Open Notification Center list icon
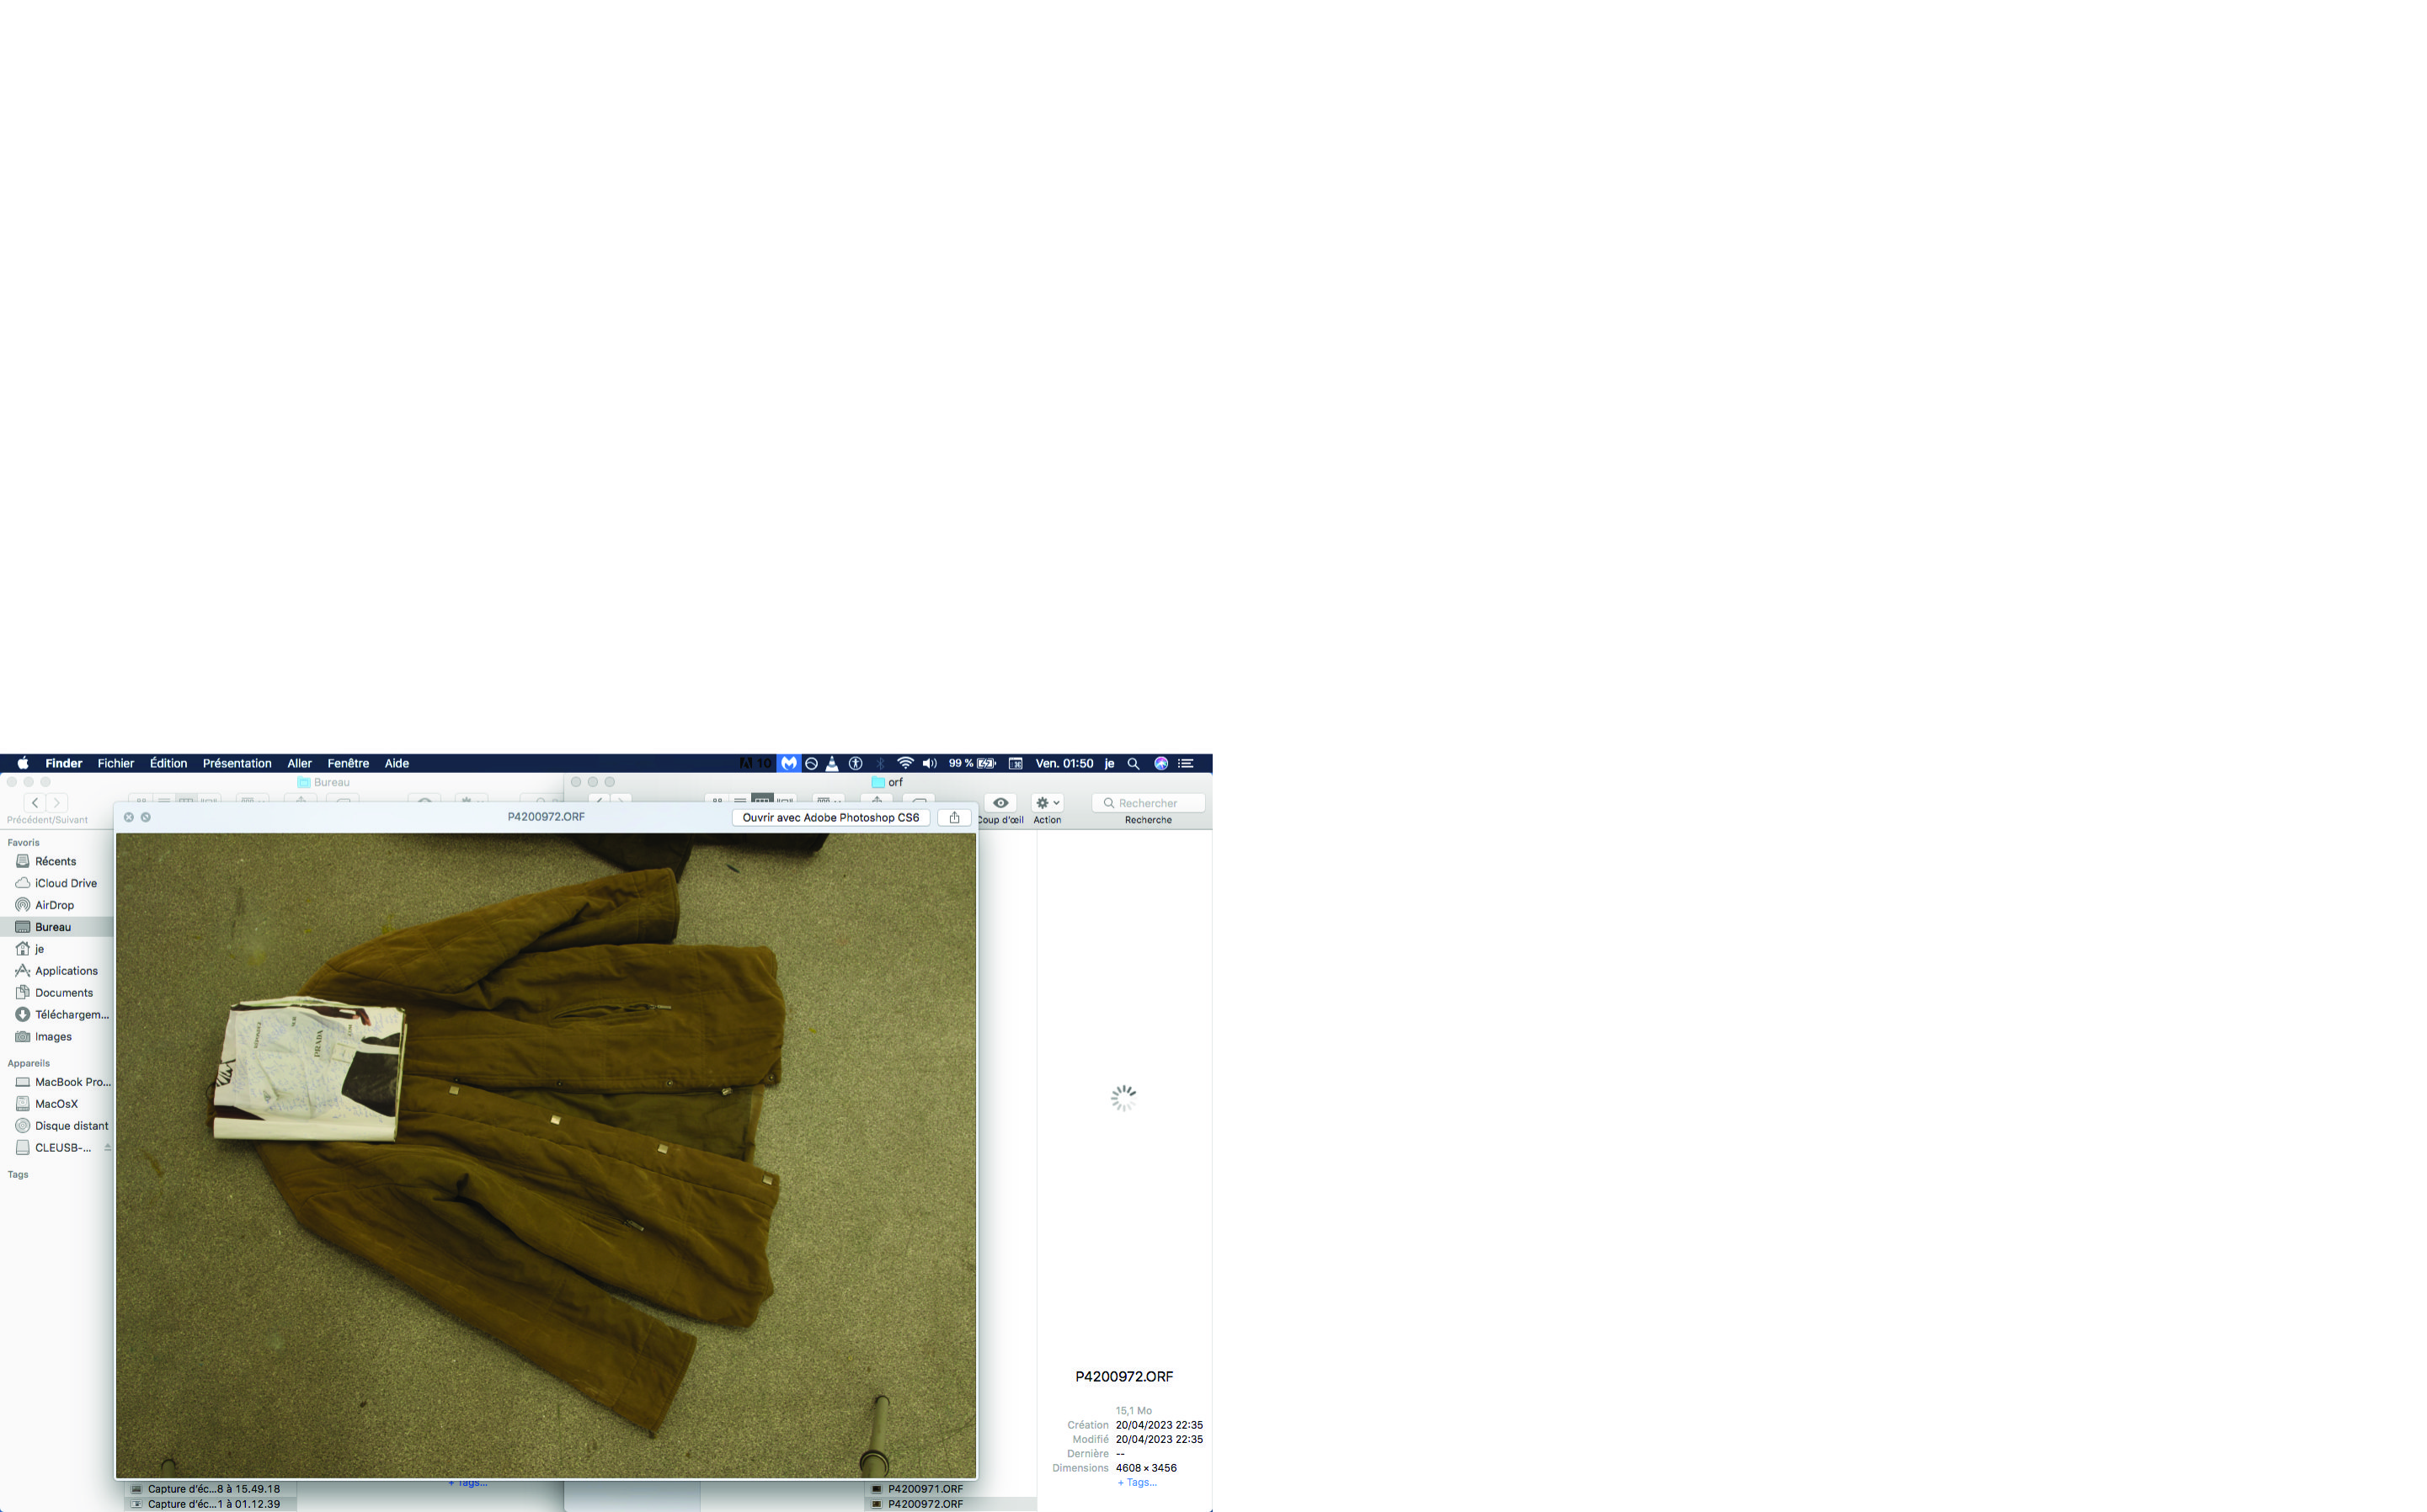Viewport: 2427px width, 1512px height. pos(1186,763)
